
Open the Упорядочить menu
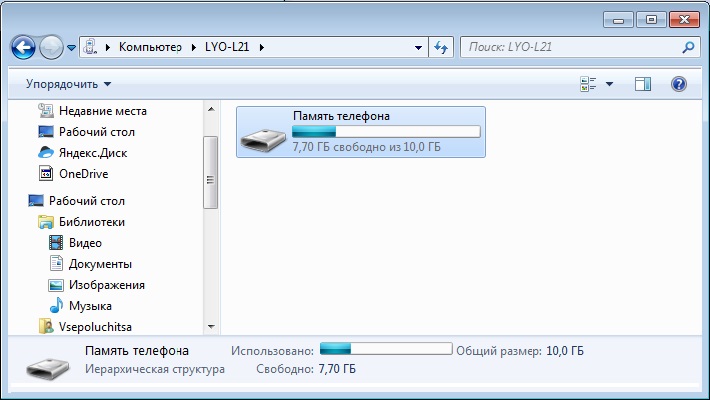click(x=68, y=84)
